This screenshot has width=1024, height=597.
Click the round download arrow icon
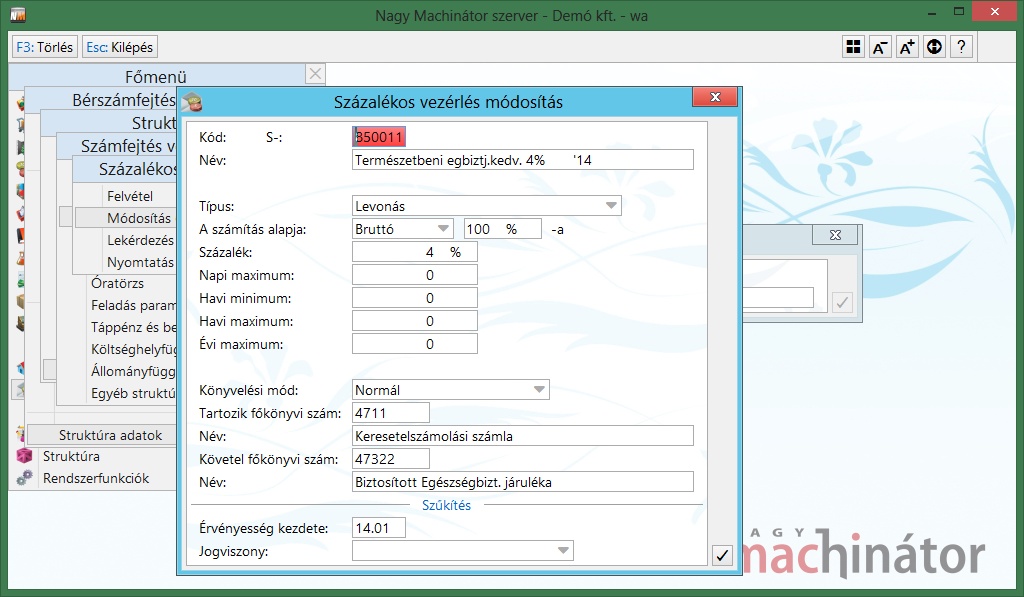935,47
